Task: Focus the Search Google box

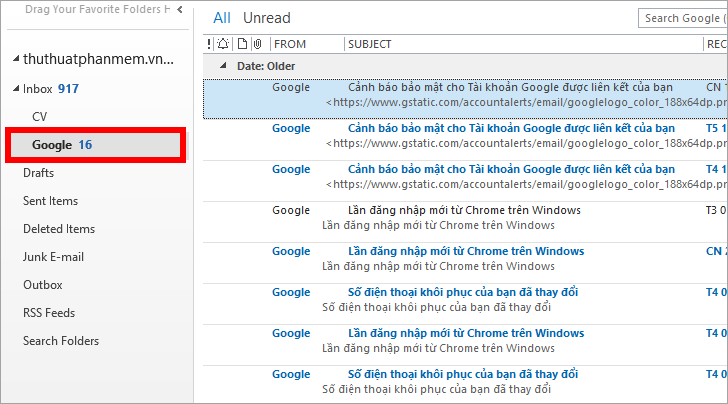Action: click(x=683, y=18)
